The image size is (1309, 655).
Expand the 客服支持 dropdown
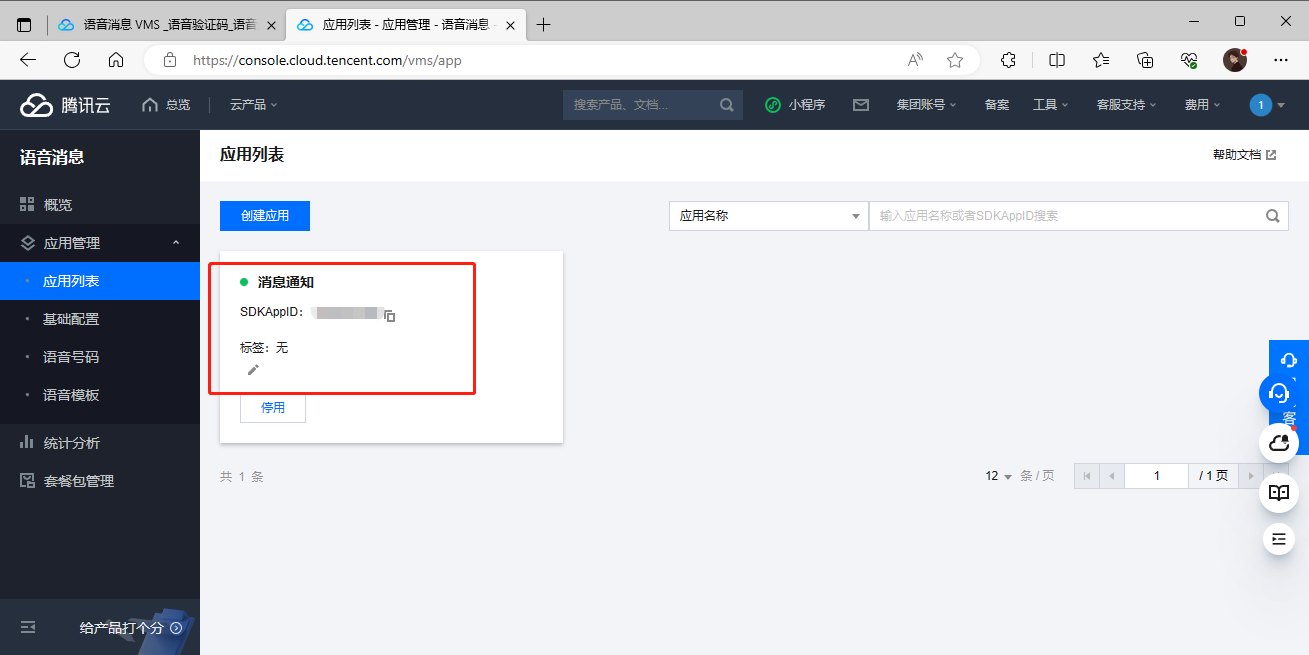1127,104
